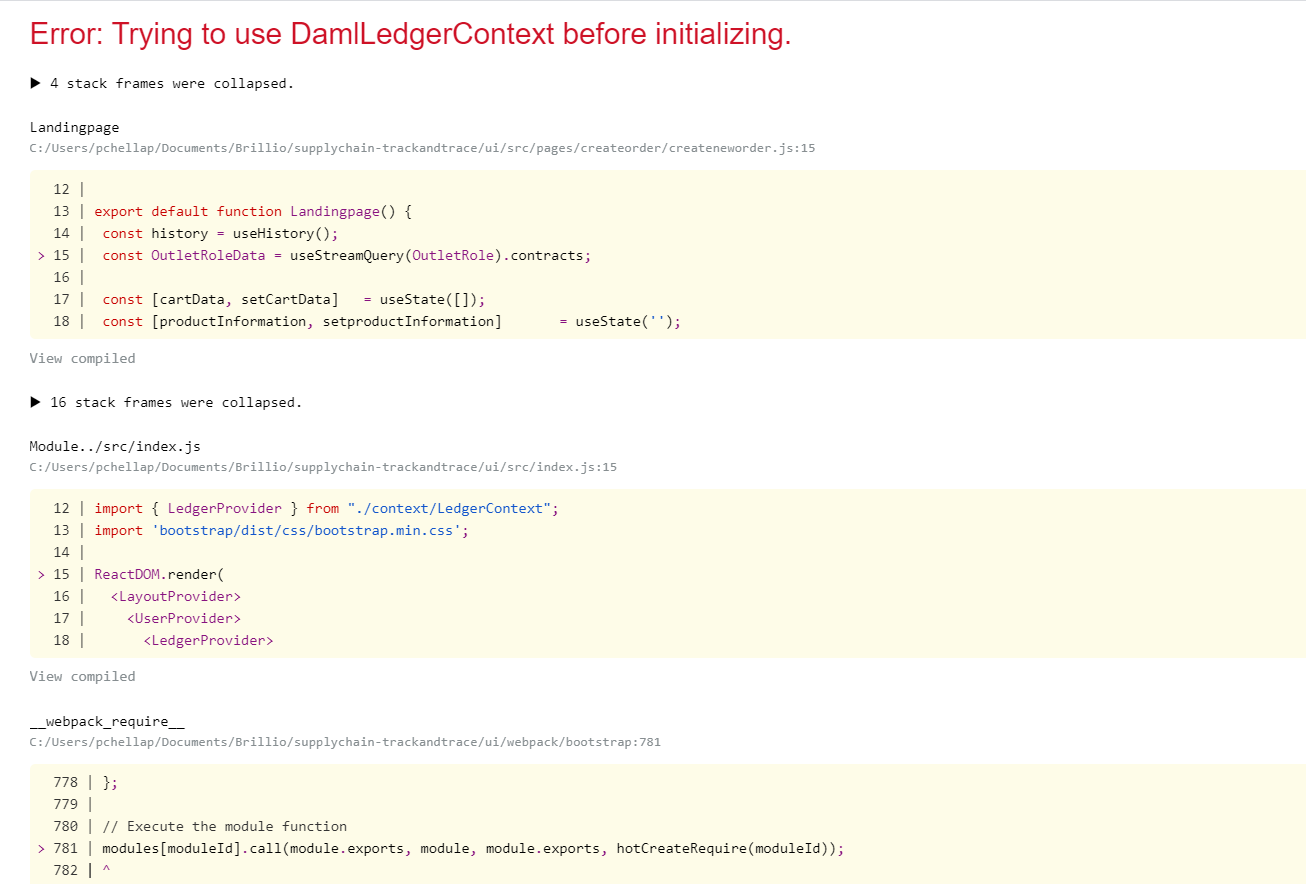Click the productInformation useState code line
The image size is (1306, 884).
click(x=390, y=322)
